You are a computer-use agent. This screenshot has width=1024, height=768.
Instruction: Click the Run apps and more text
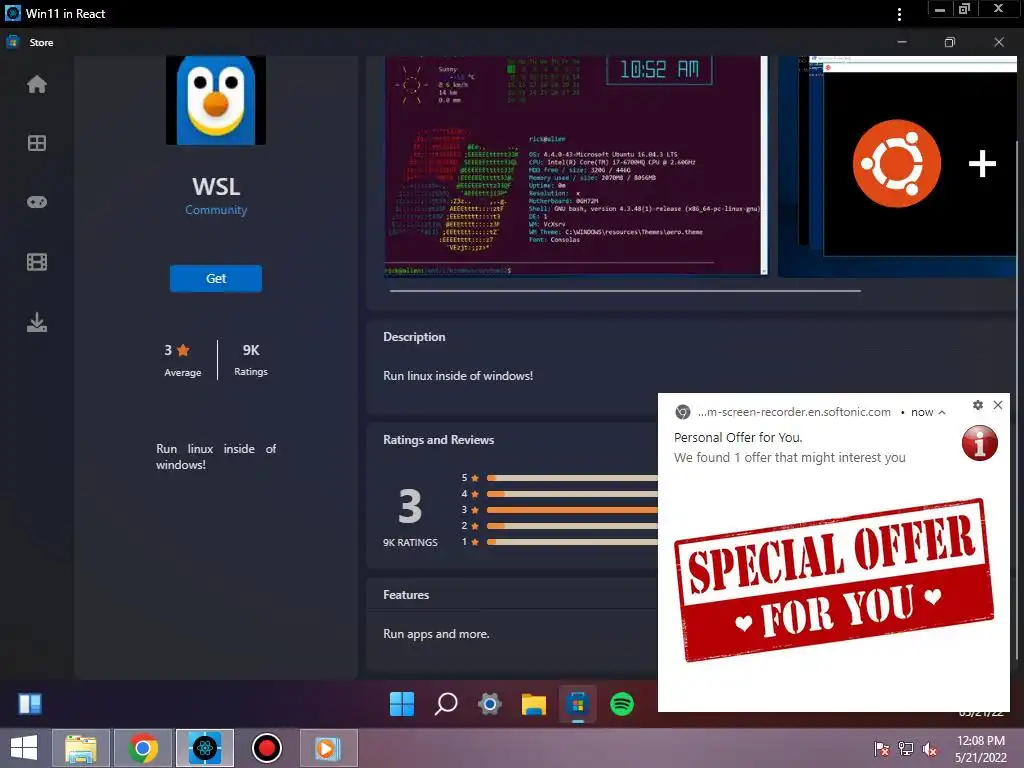pos(436,634)
